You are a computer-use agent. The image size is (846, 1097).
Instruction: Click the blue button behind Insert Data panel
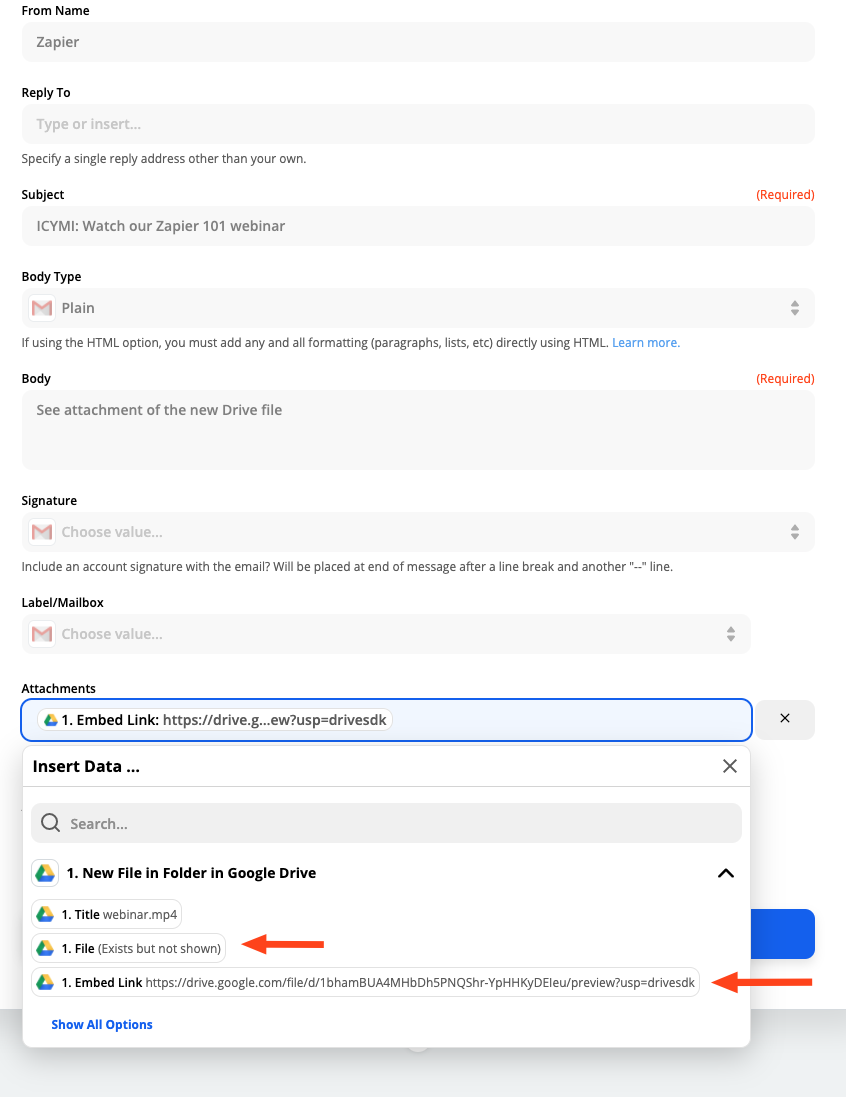click(782, 934)
